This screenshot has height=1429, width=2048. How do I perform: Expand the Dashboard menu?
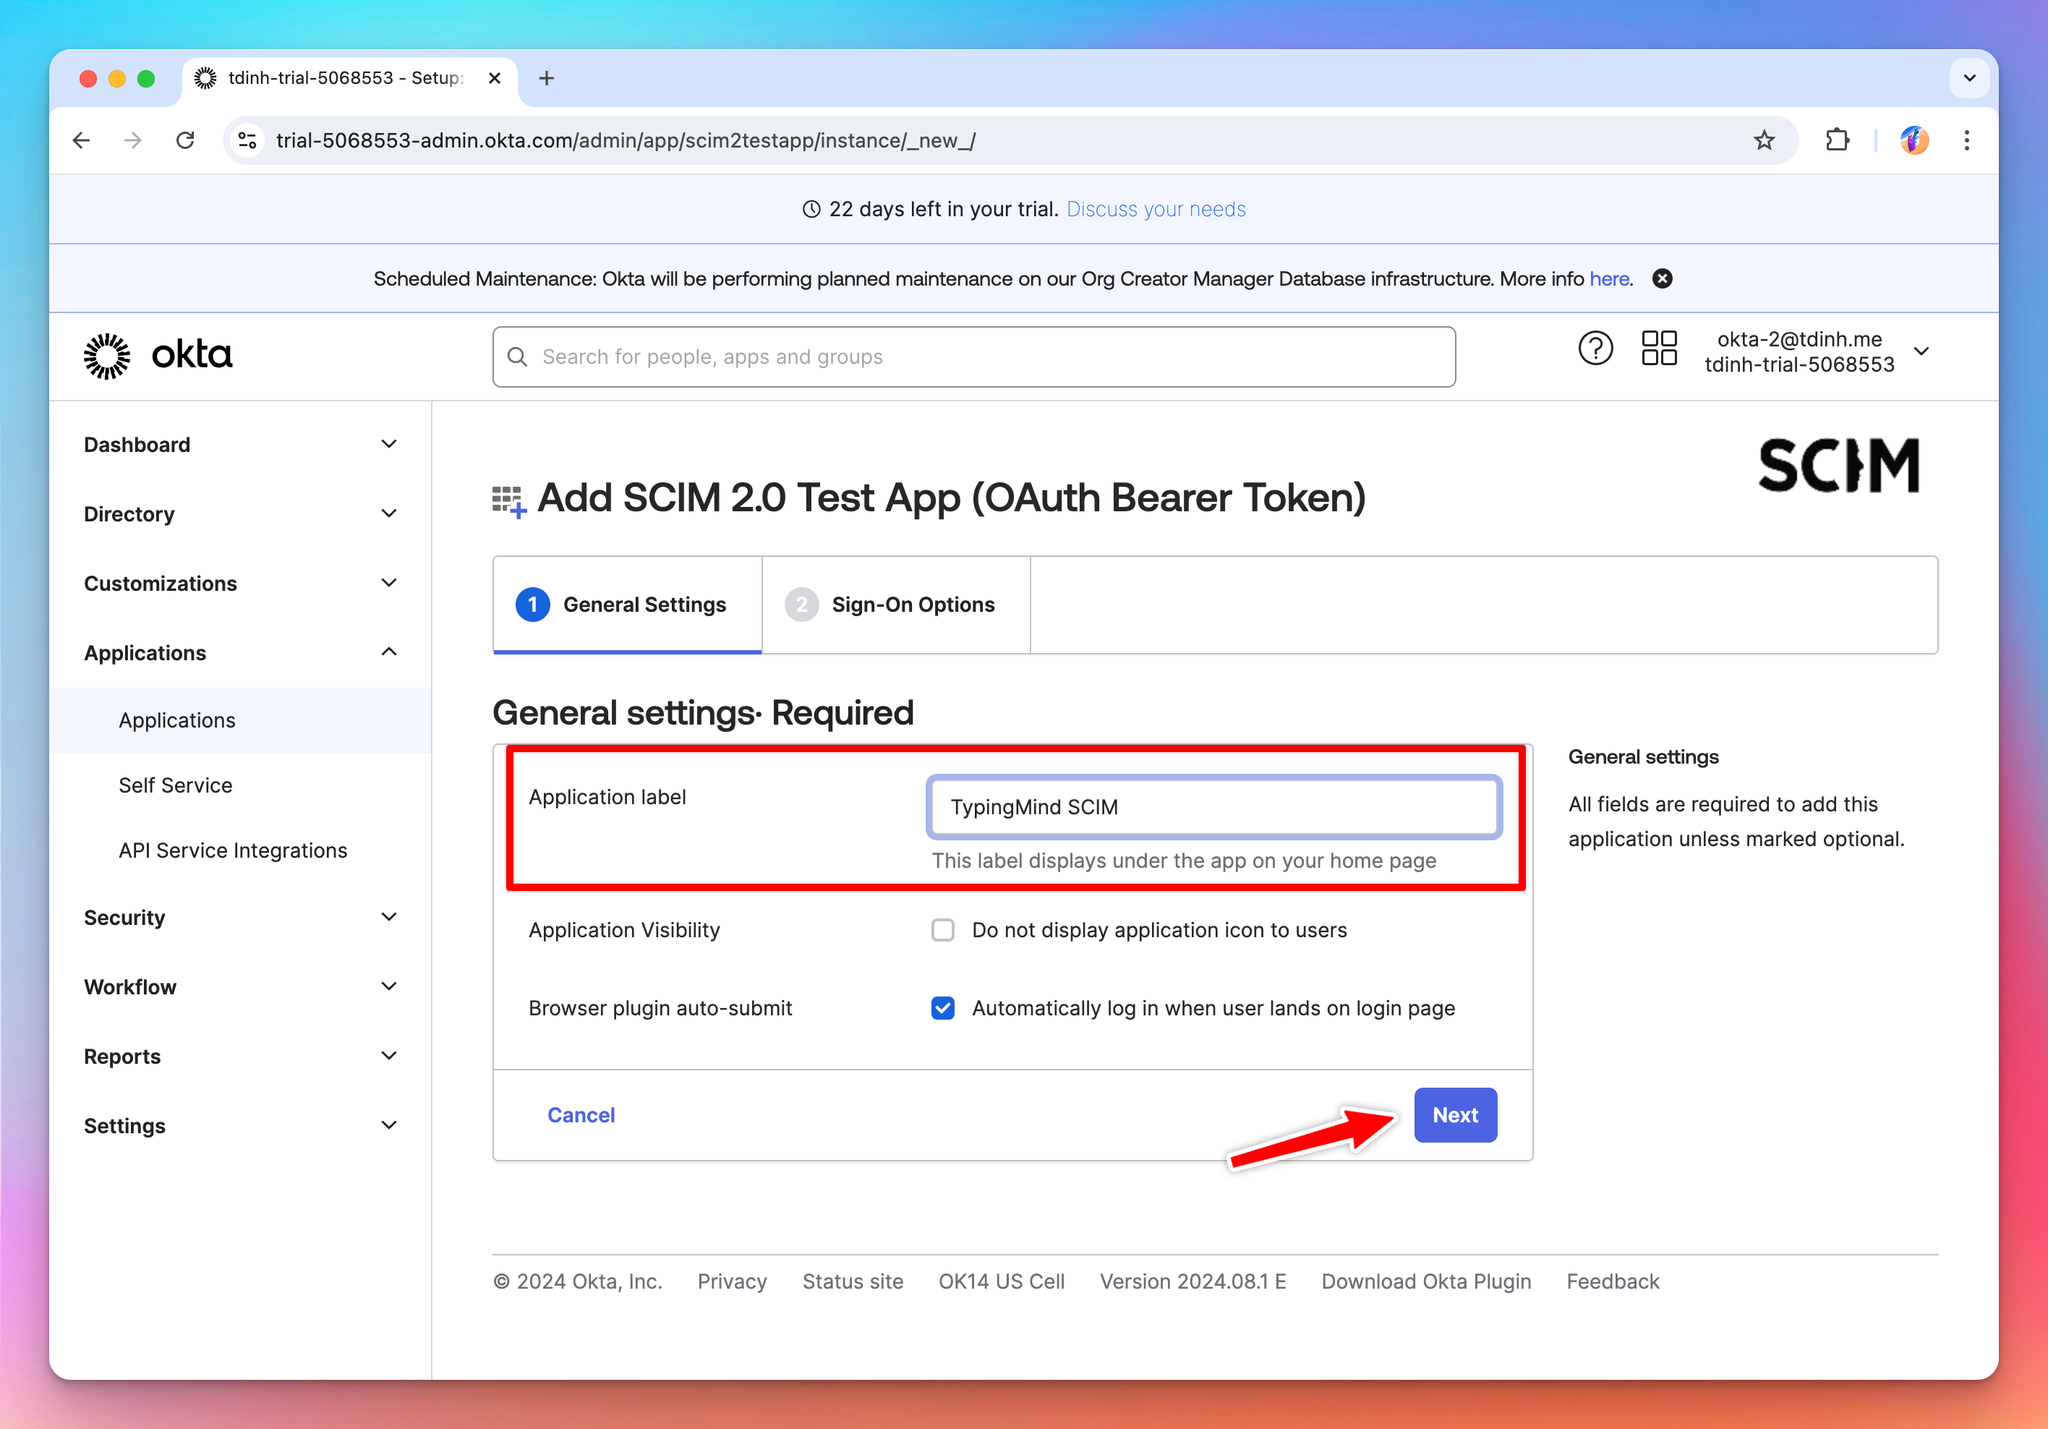click(x=240, y=445)
